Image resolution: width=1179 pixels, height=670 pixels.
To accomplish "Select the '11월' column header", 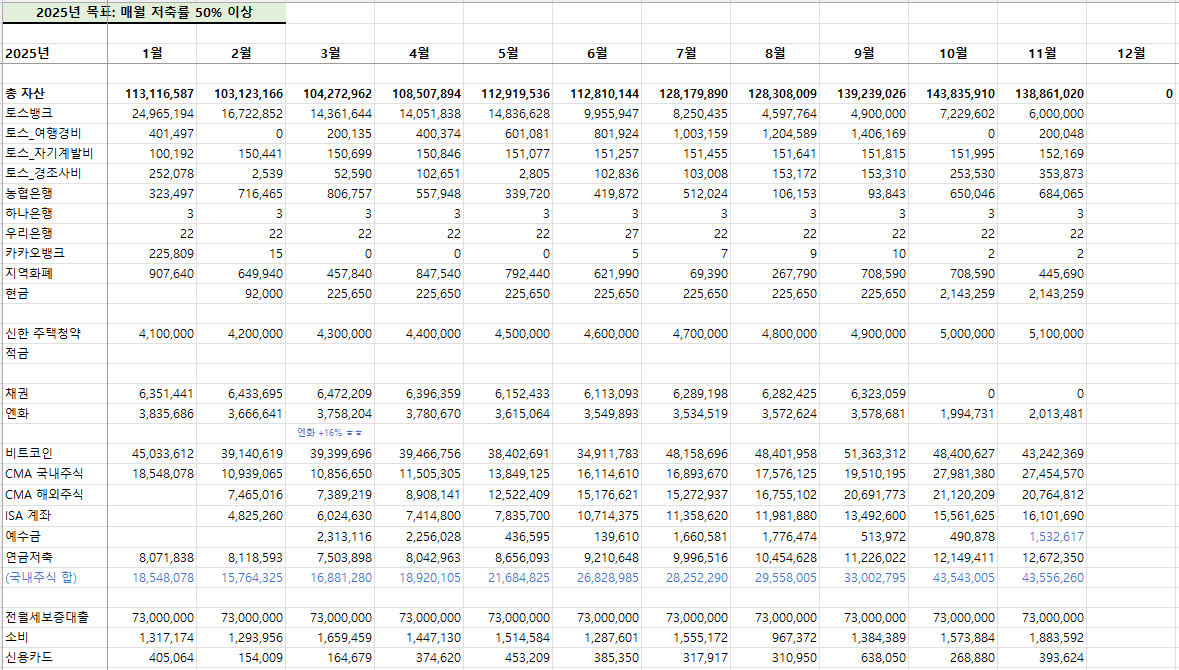I will [1042, 53].
